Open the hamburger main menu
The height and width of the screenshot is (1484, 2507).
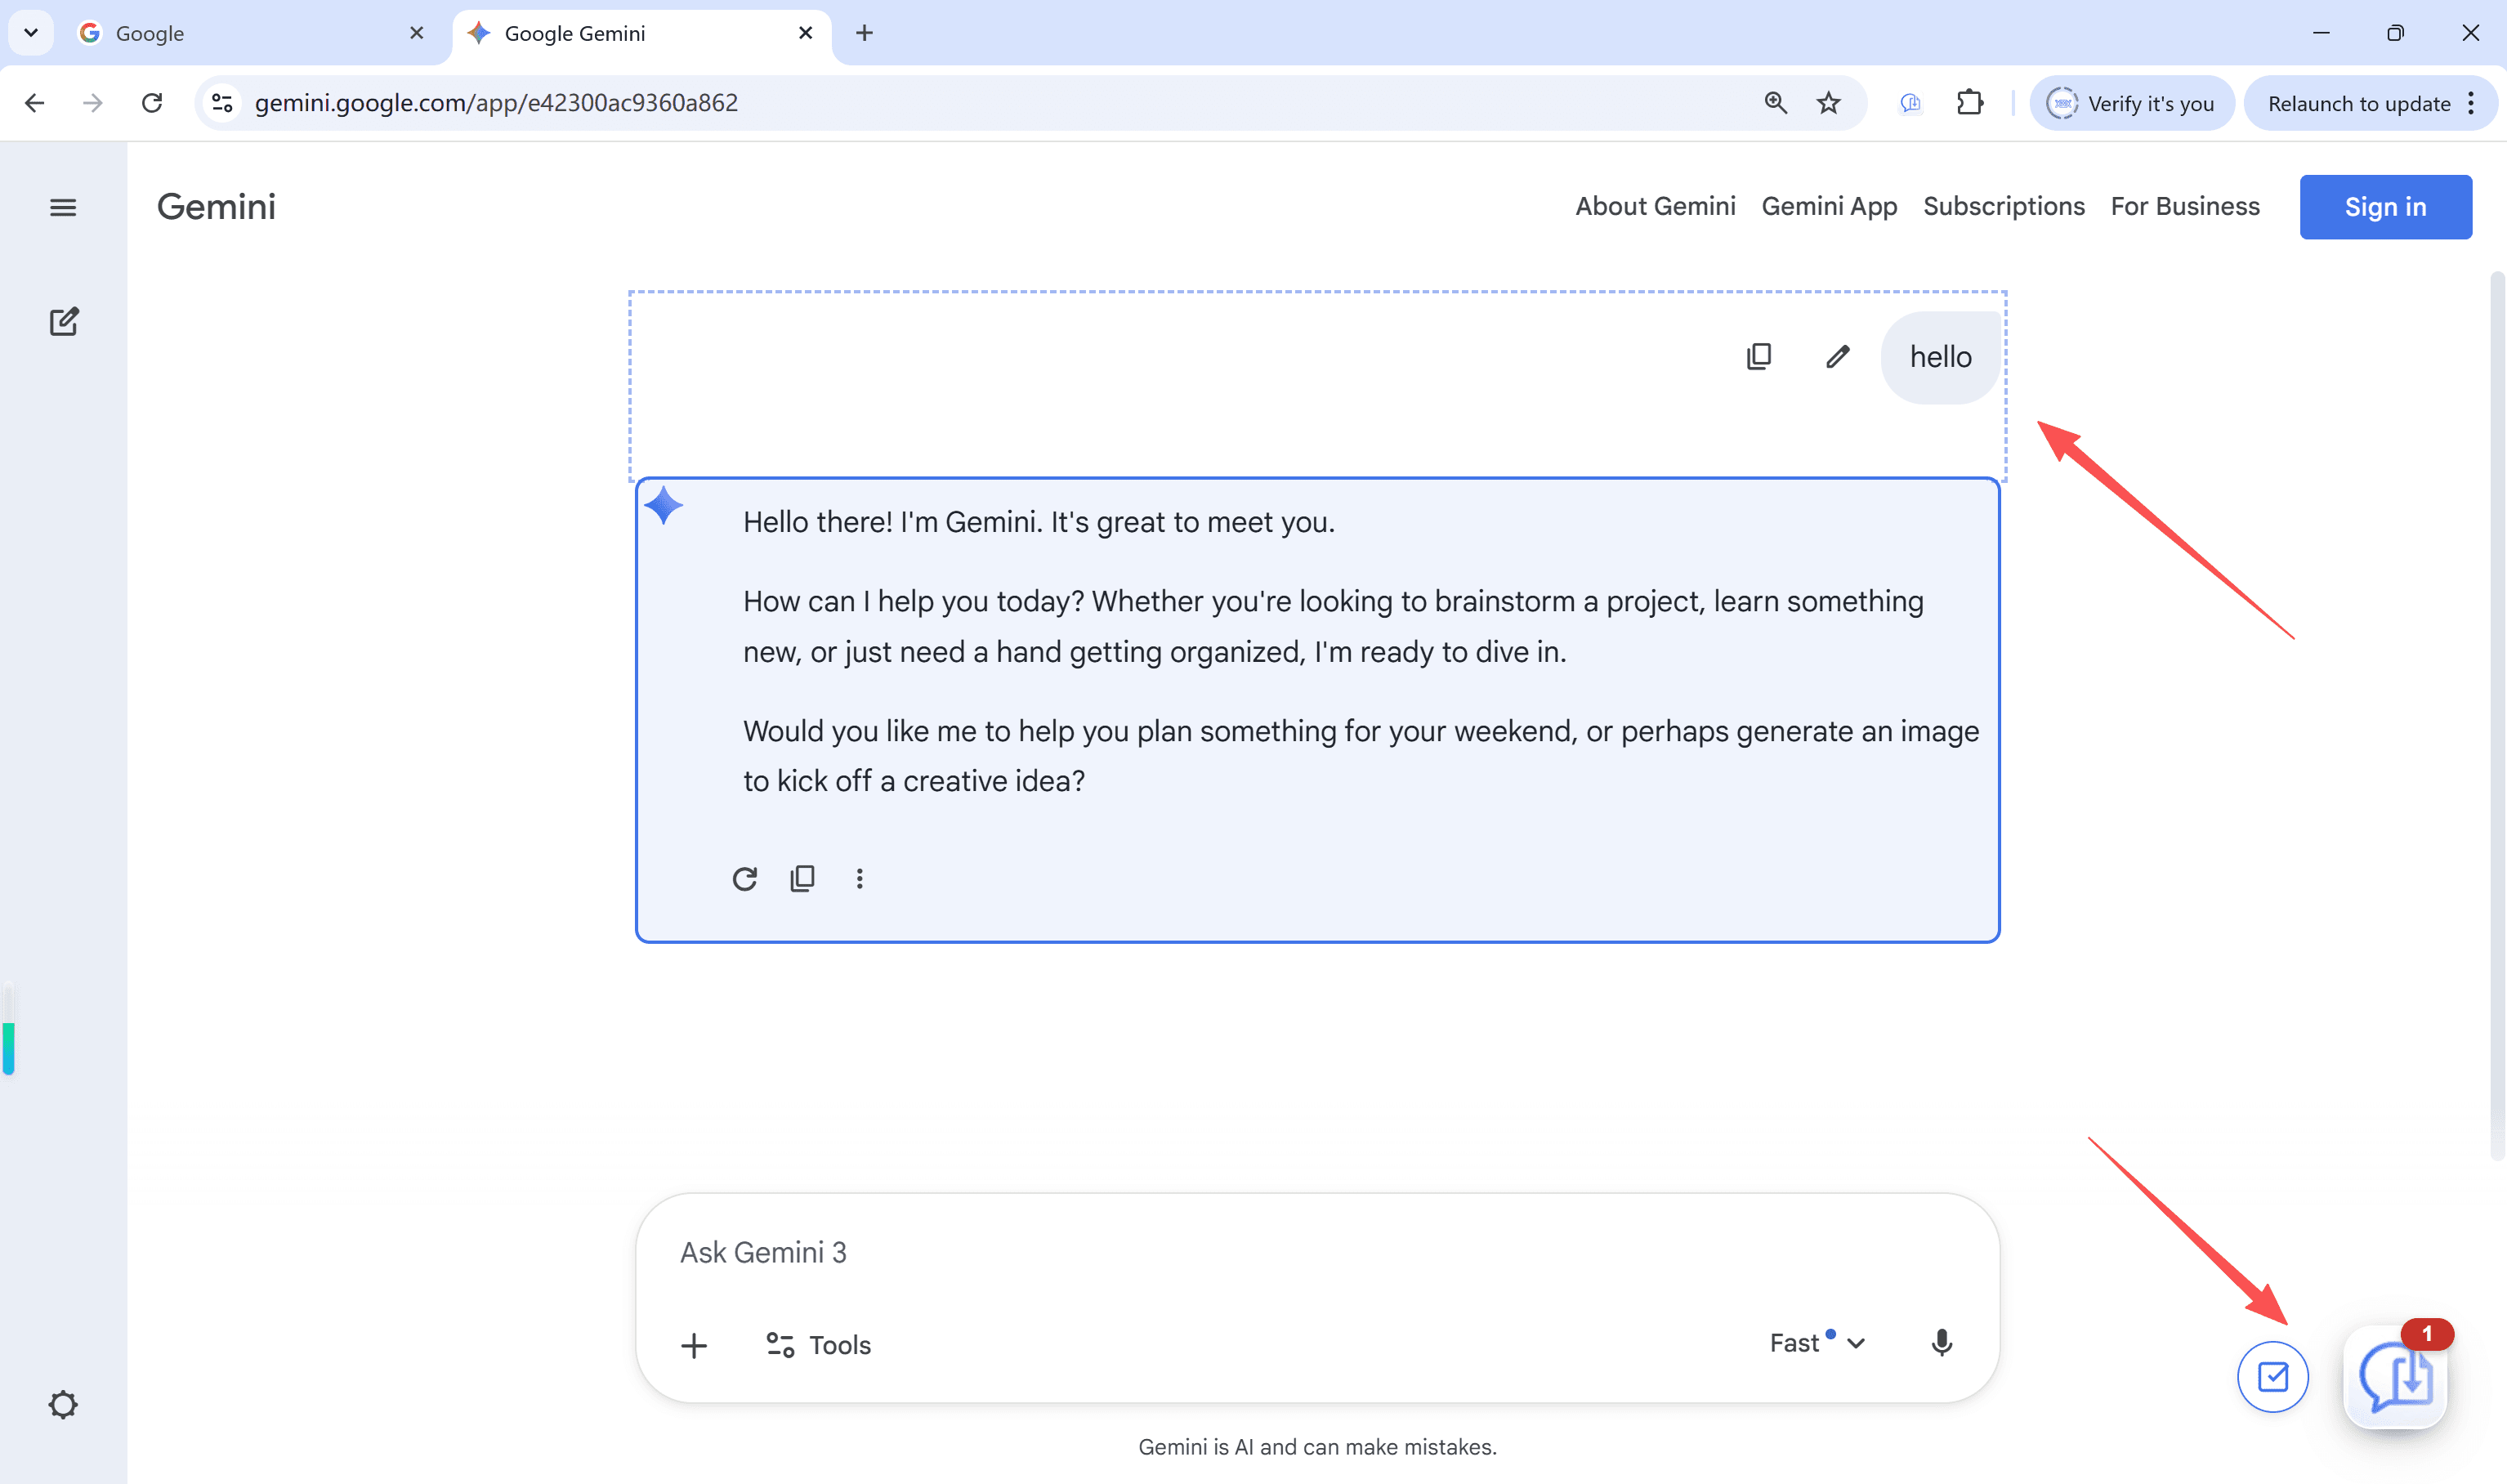tap(63, 207)
